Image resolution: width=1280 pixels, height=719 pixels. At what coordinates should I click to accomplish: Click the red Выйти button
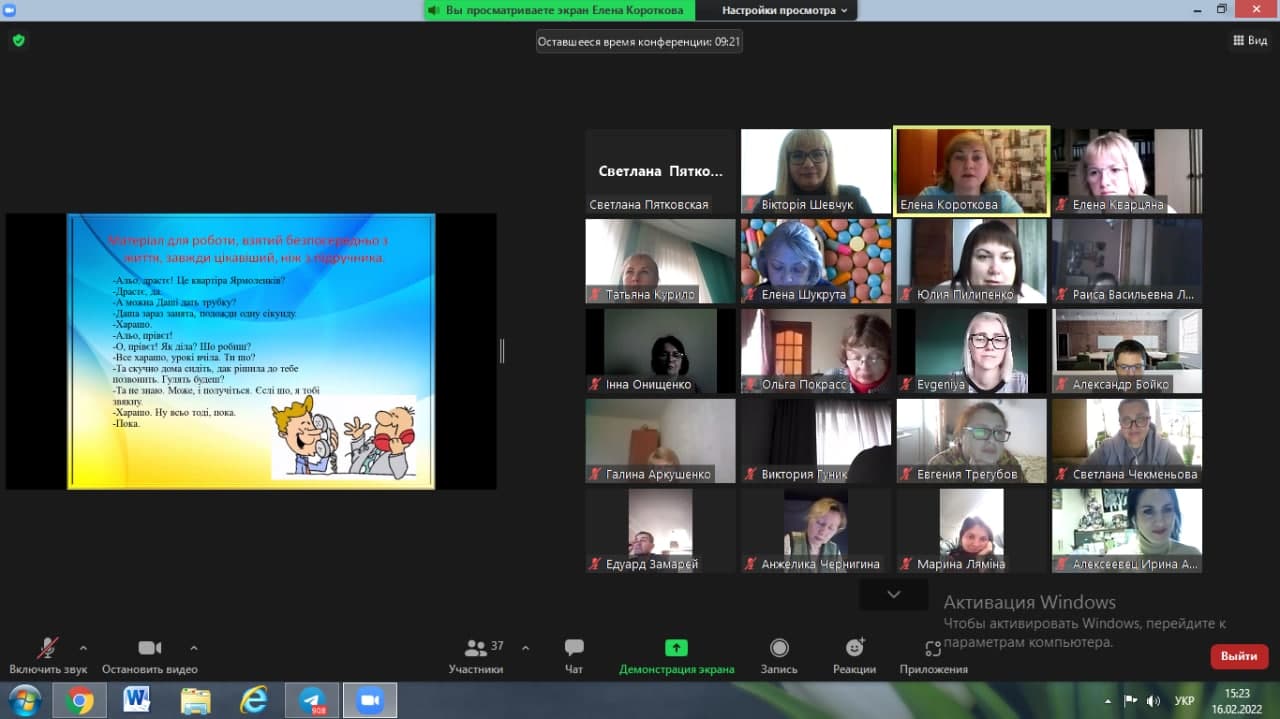(1239, 656)
